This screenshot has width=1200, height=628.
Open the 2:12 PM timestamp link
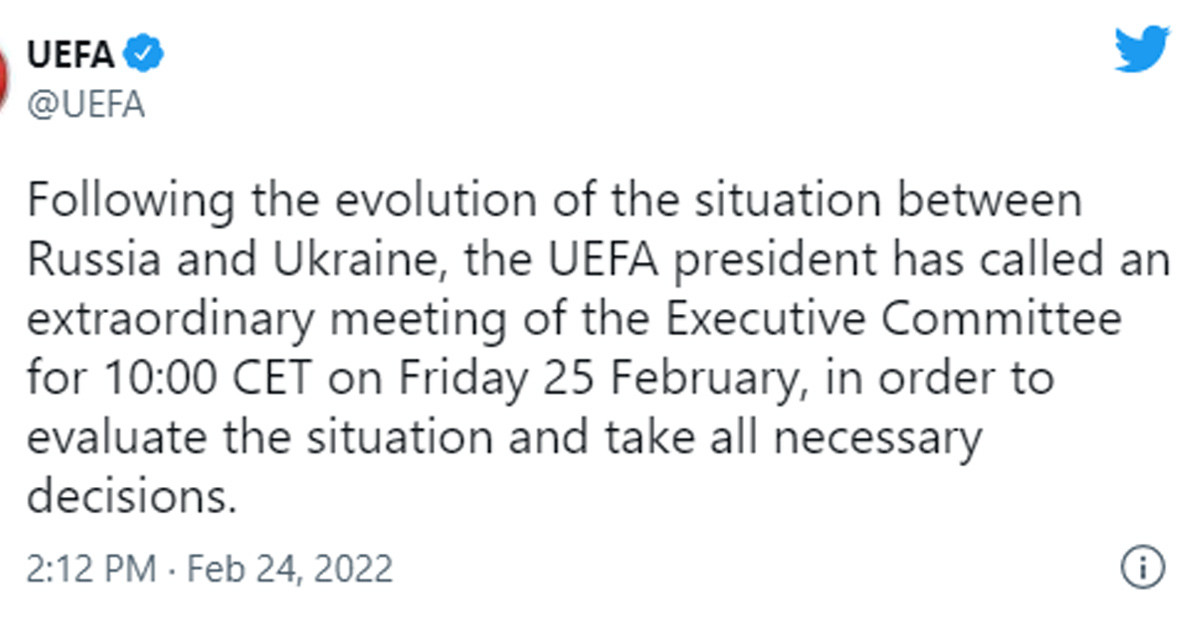coord(91,569)
